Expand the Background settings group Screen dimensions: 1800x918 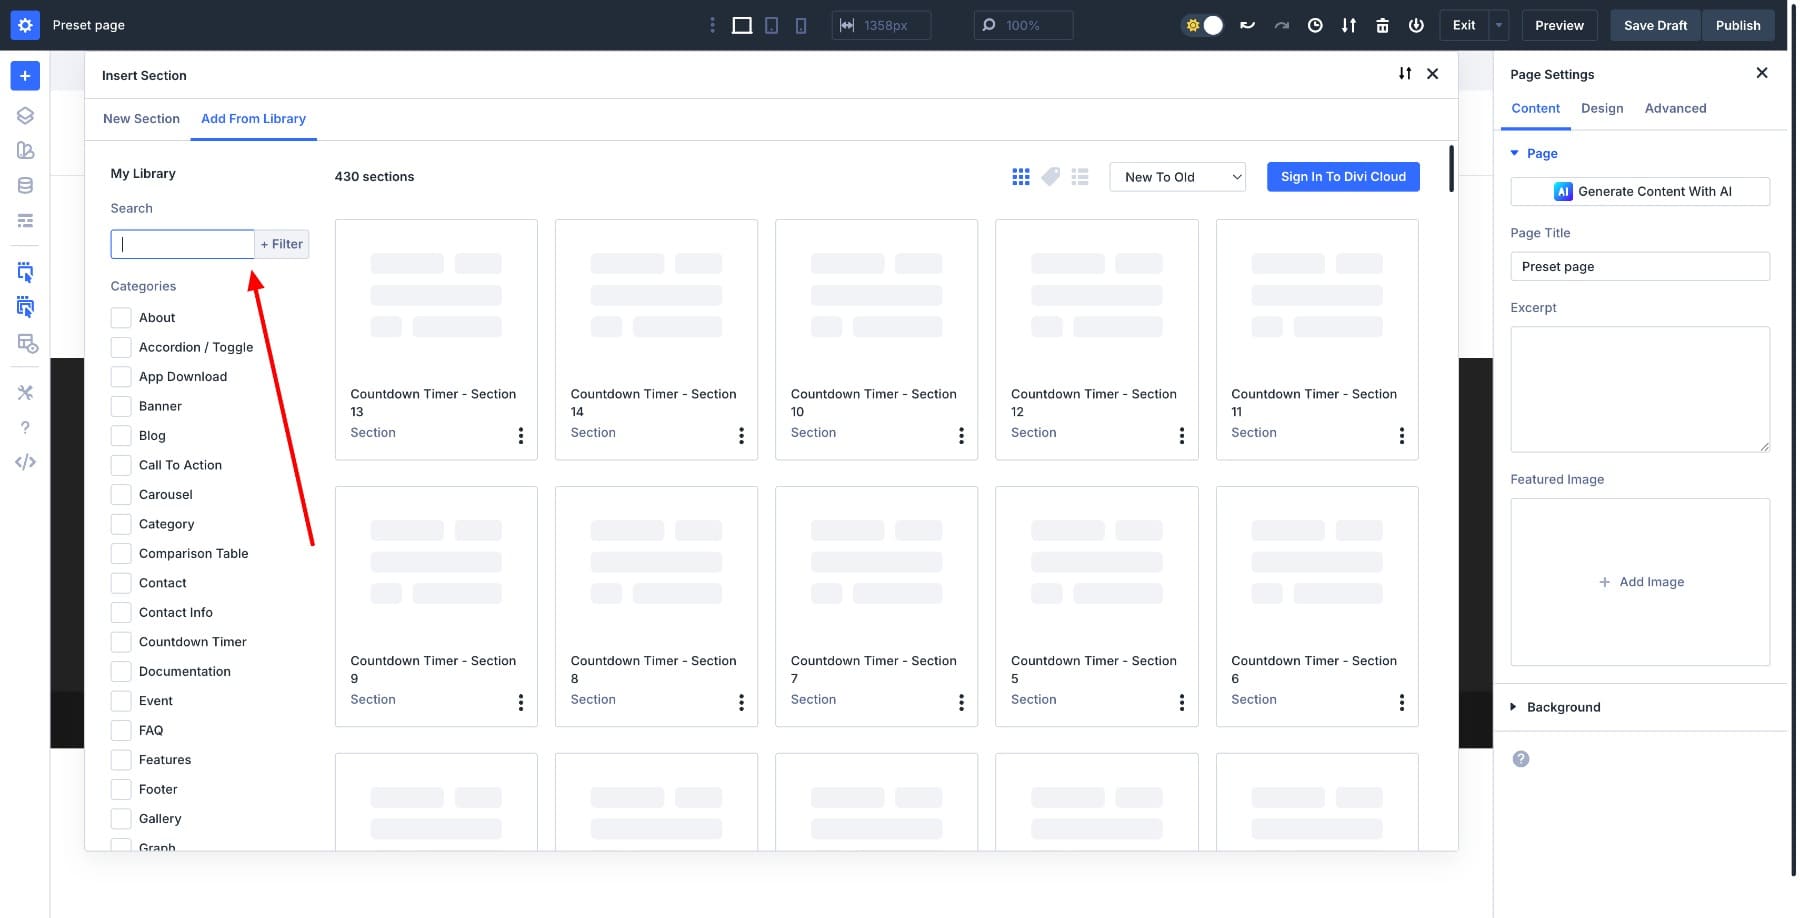pos(1563,707)
